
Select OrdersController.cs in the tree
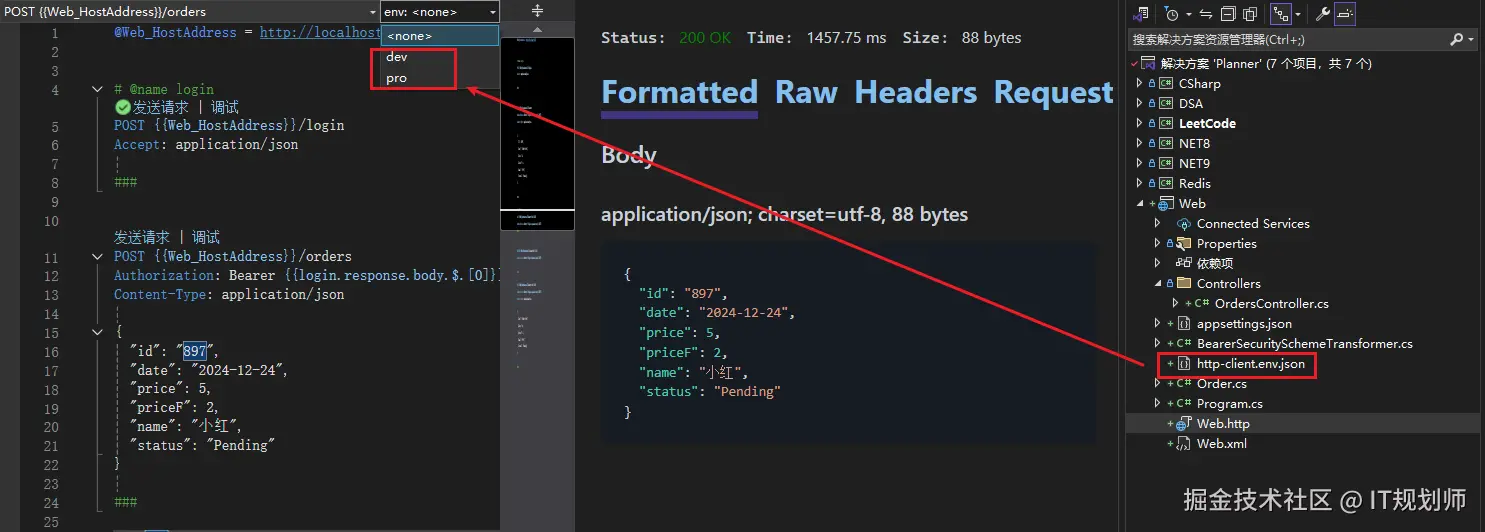click(1271, 303)
